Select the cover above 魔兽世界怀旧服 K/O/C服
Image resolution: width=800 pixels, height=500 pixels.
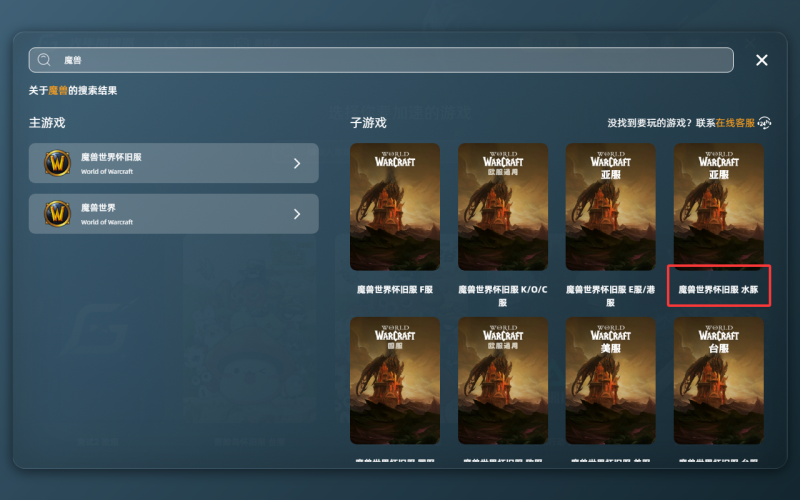click(x=503, y=207)
